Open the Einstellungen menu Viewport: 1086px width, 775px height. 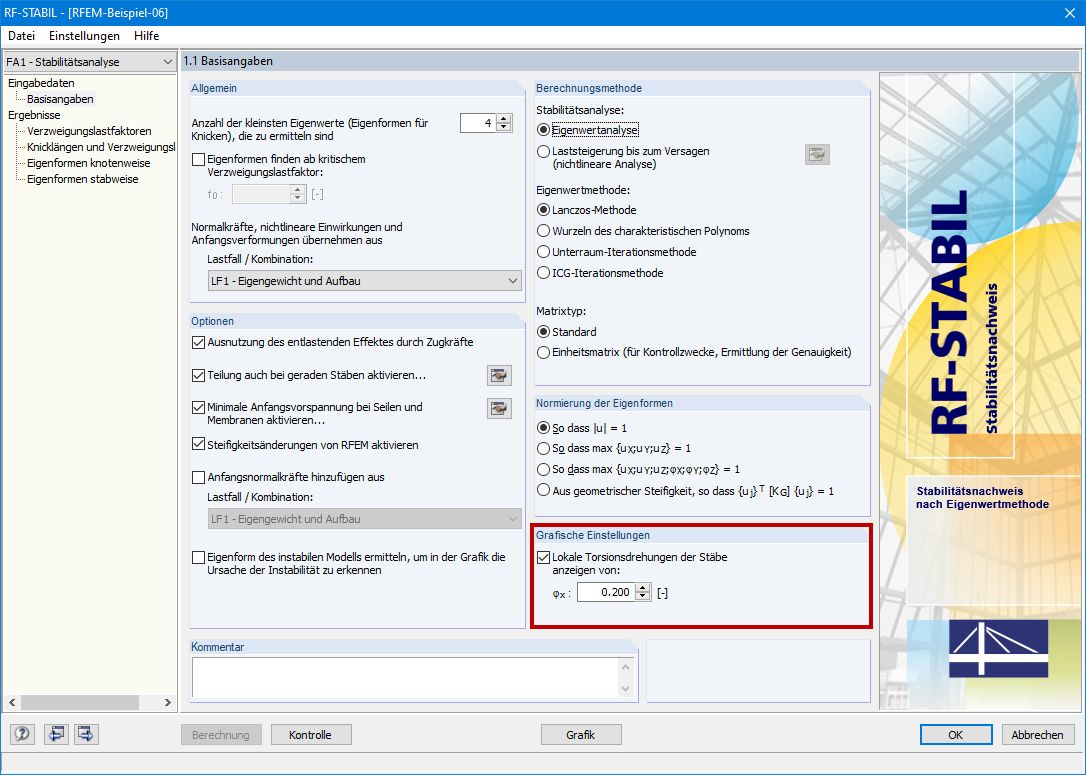84,36
